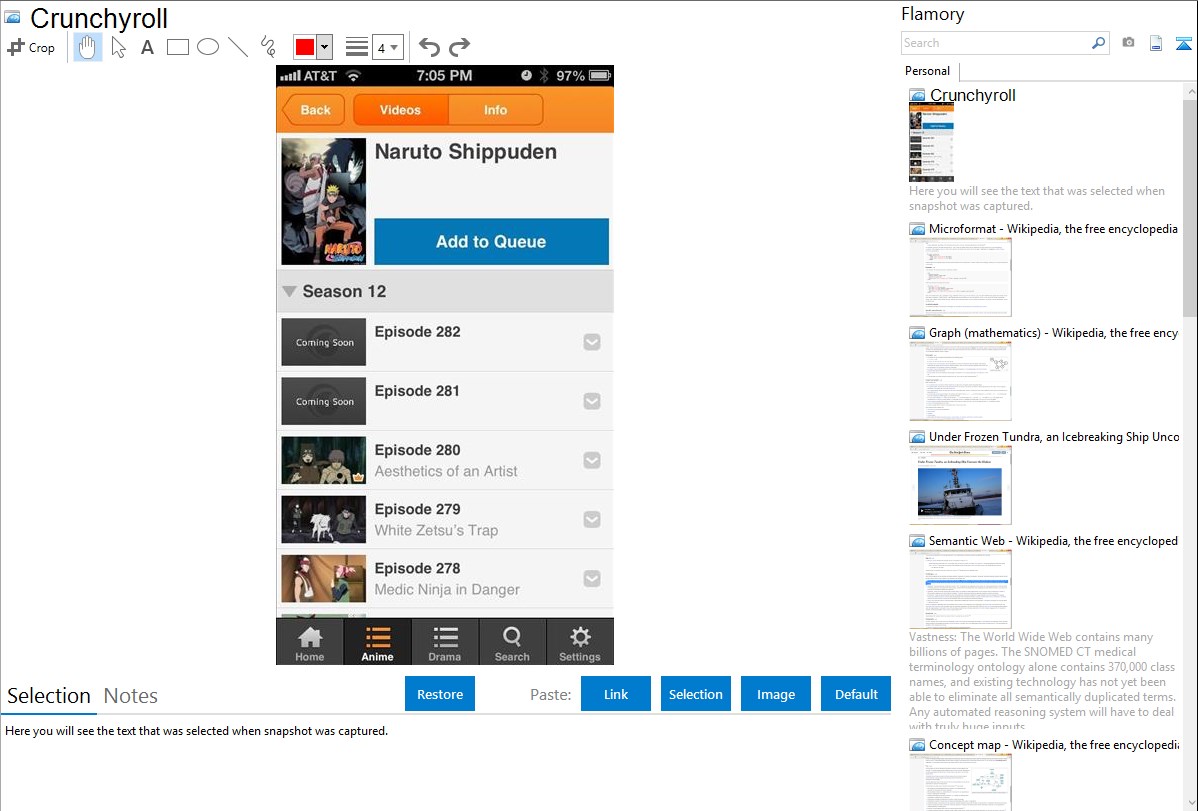Click the icon beside Under Frozen Tundra title
Image resolution: width=1198 pixels, height=811 pixels.
pyautogui.click(x=917, y=437)
